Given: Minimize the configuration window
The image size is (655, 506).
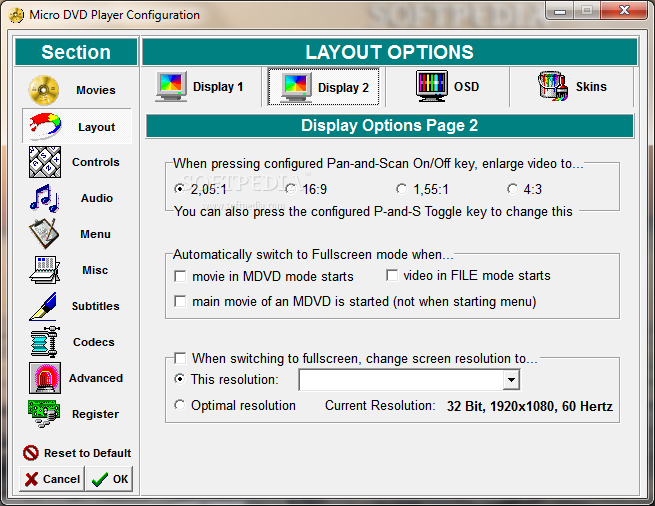Looking at the screenshot, I should pyautogui.click(x=560, y=10).
